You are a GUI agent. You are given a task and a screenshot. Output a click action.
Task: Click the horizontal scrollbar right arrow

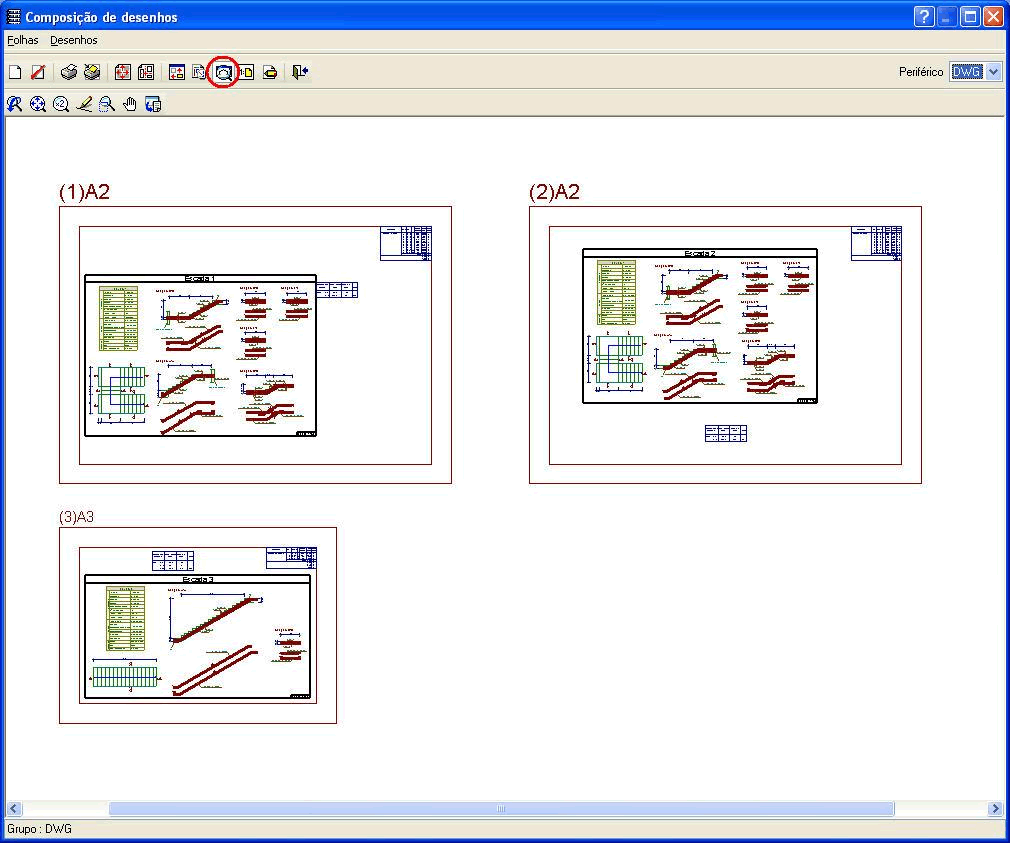(x=995, y=809)
